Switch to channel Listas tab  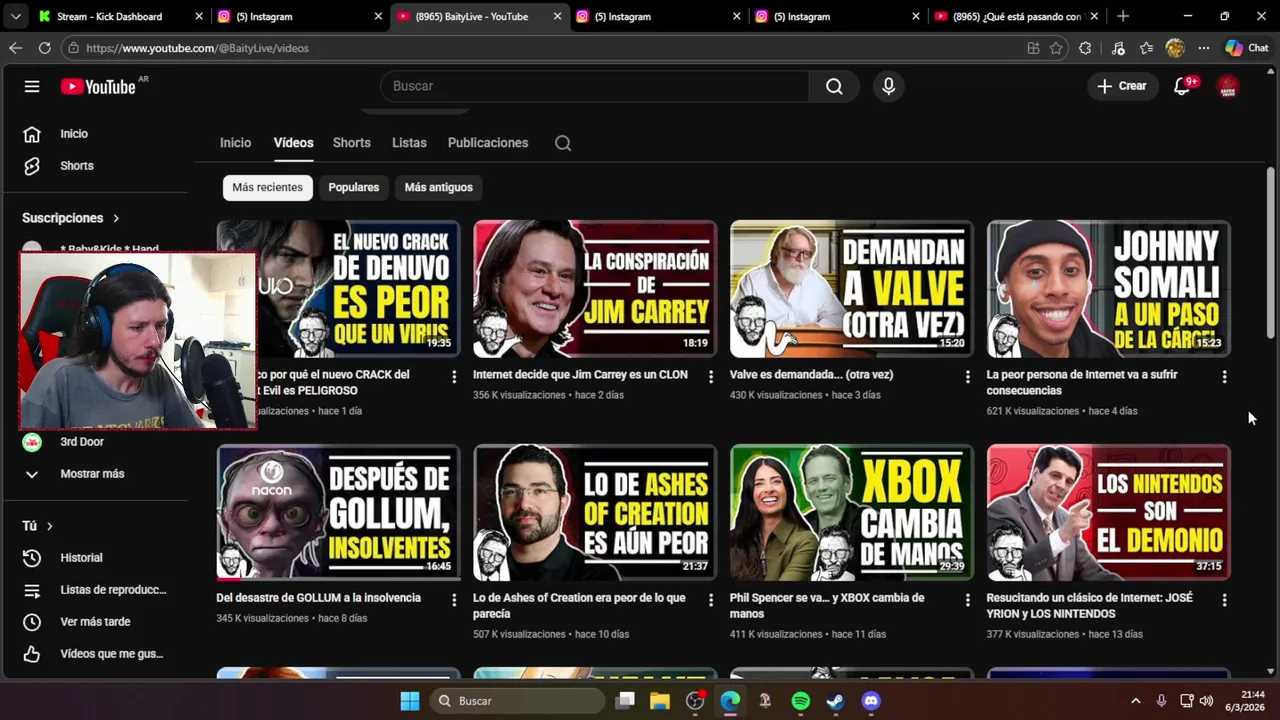coord(409,143)
